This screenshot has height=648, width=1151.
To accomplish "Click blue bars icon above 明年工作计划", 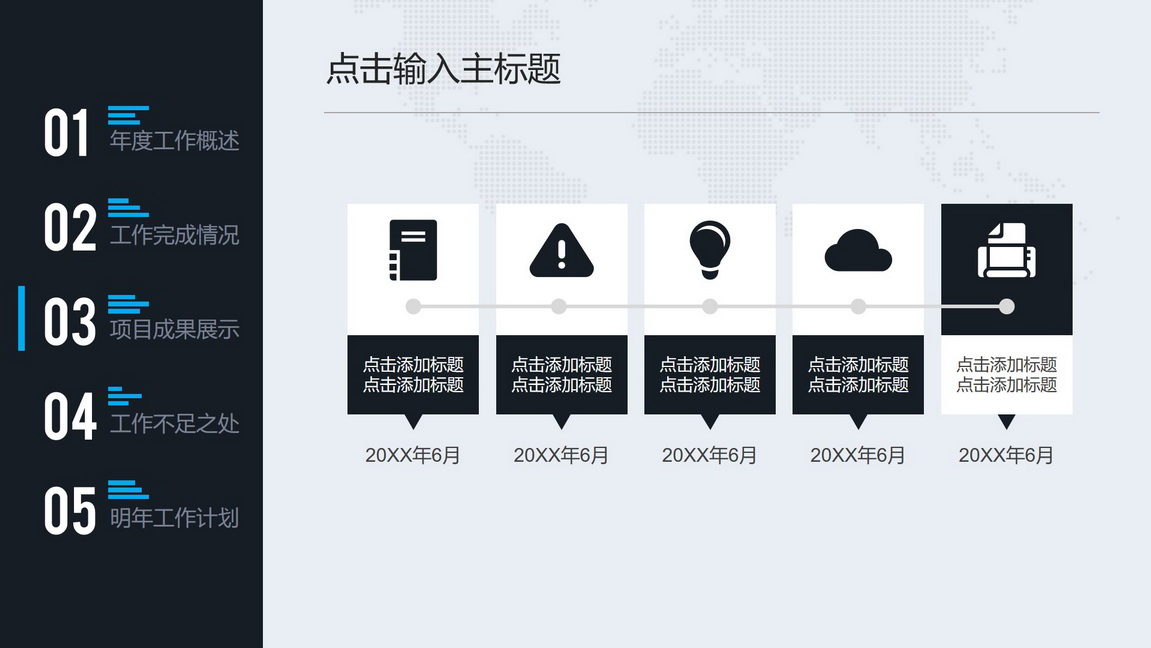I will 128,489.
